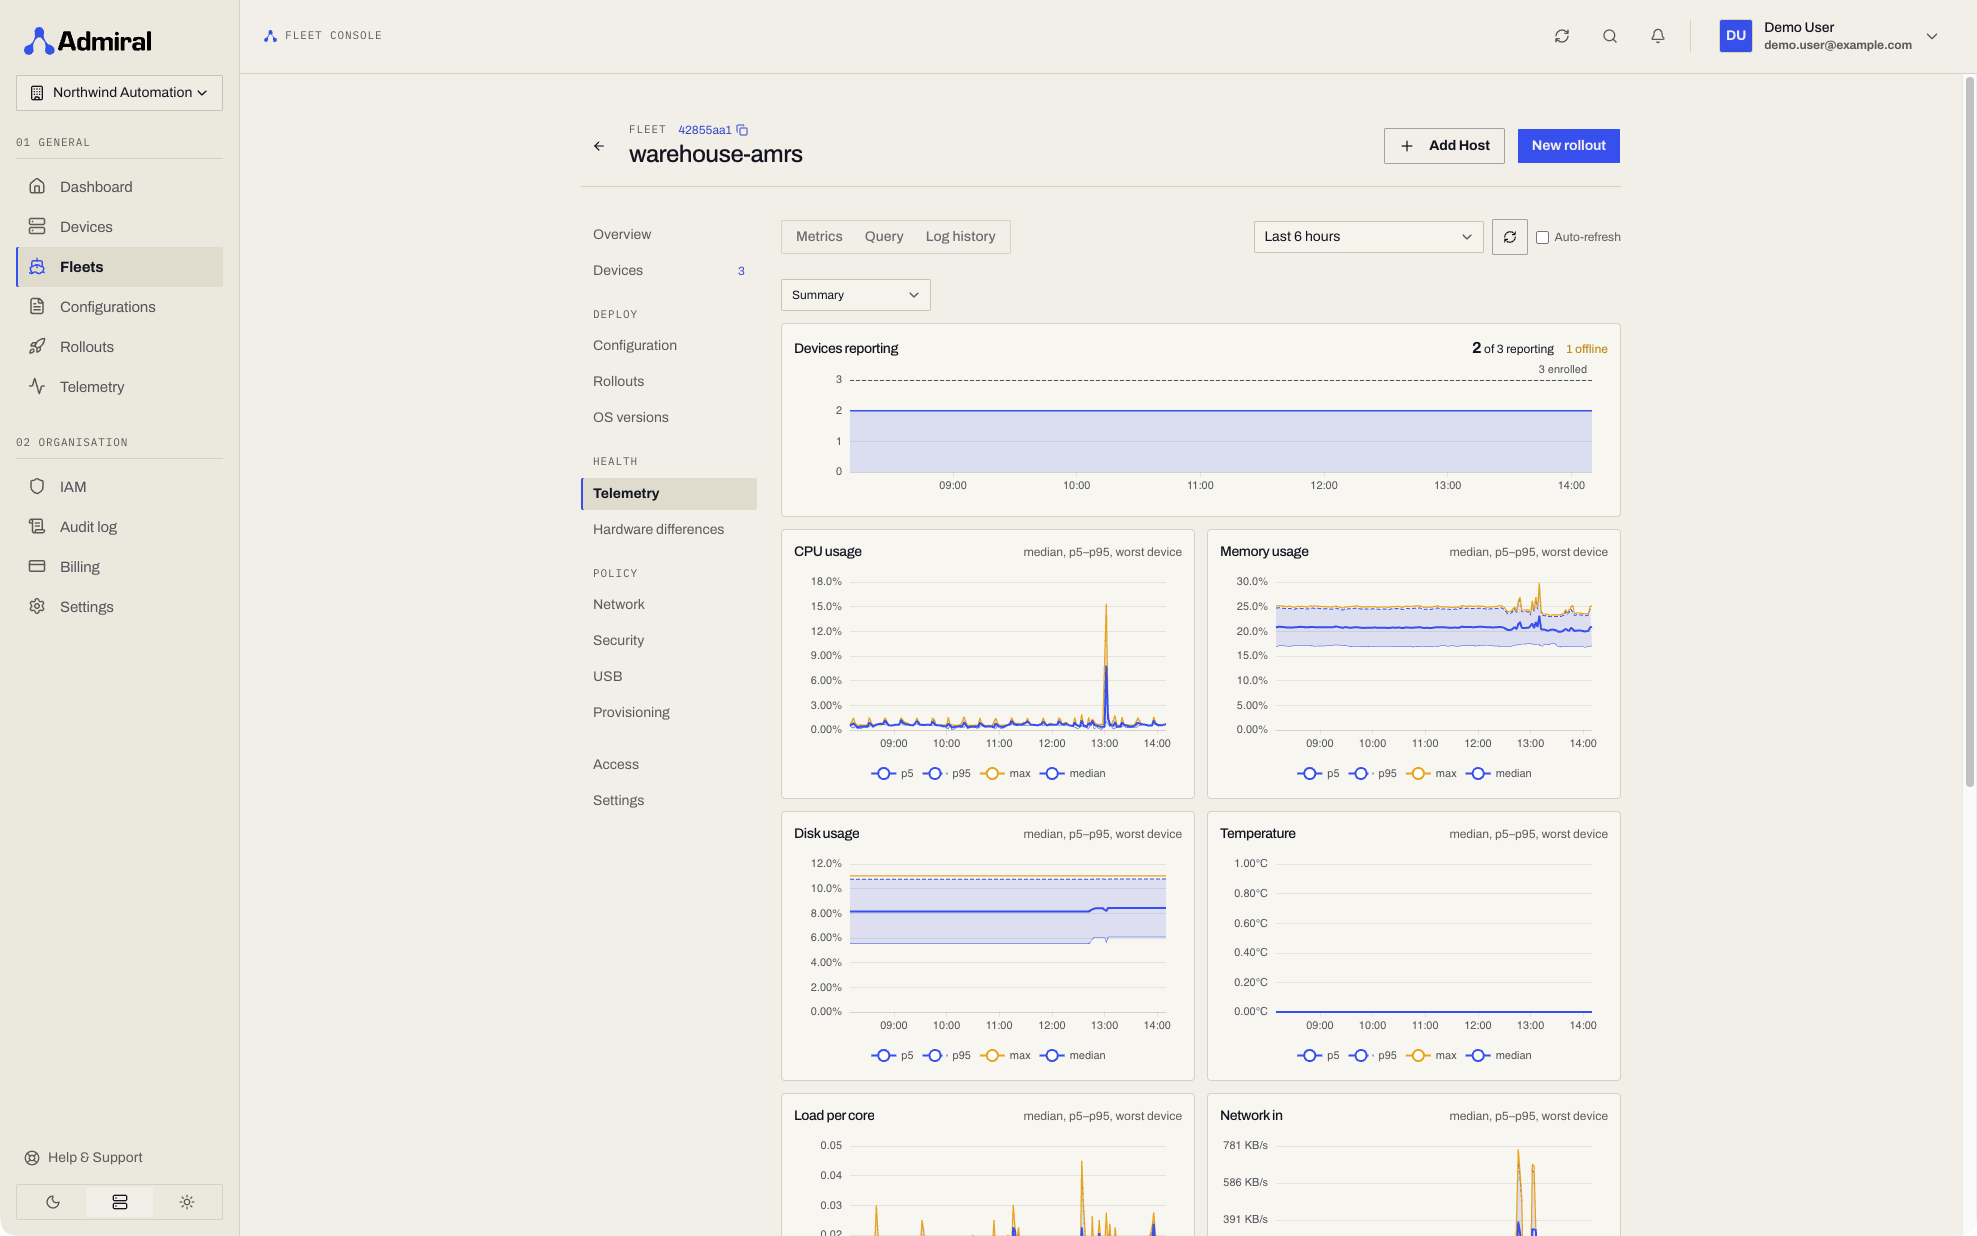This screenshot has height=1236, width=1977.
Task: Refresh the telemetry charts
Action: point(1510,237)
